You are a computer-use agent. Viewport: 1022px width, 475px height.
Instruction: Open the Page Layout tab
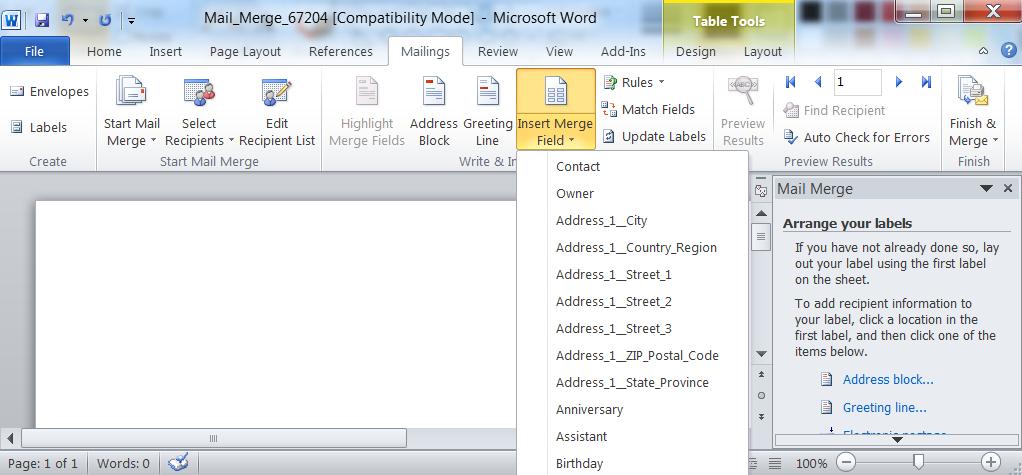click(245, 51)
